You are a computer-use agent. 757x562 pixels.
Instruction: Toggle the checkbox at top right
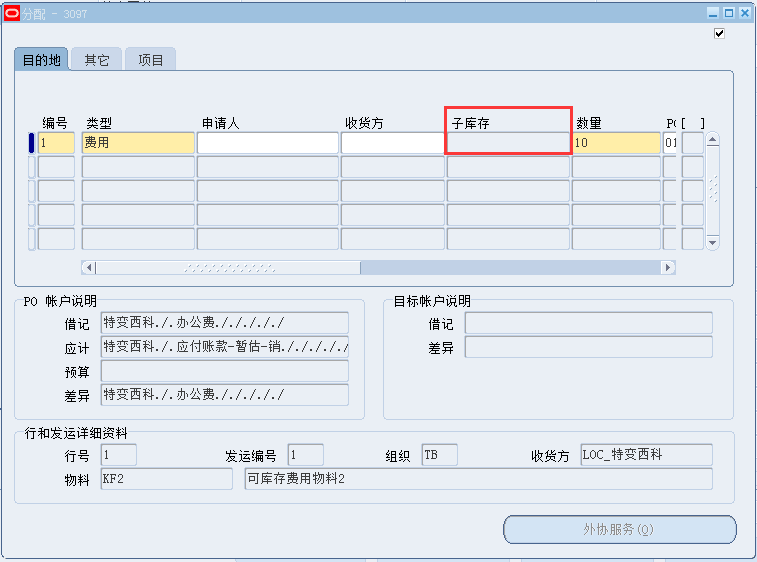(719, 33)
